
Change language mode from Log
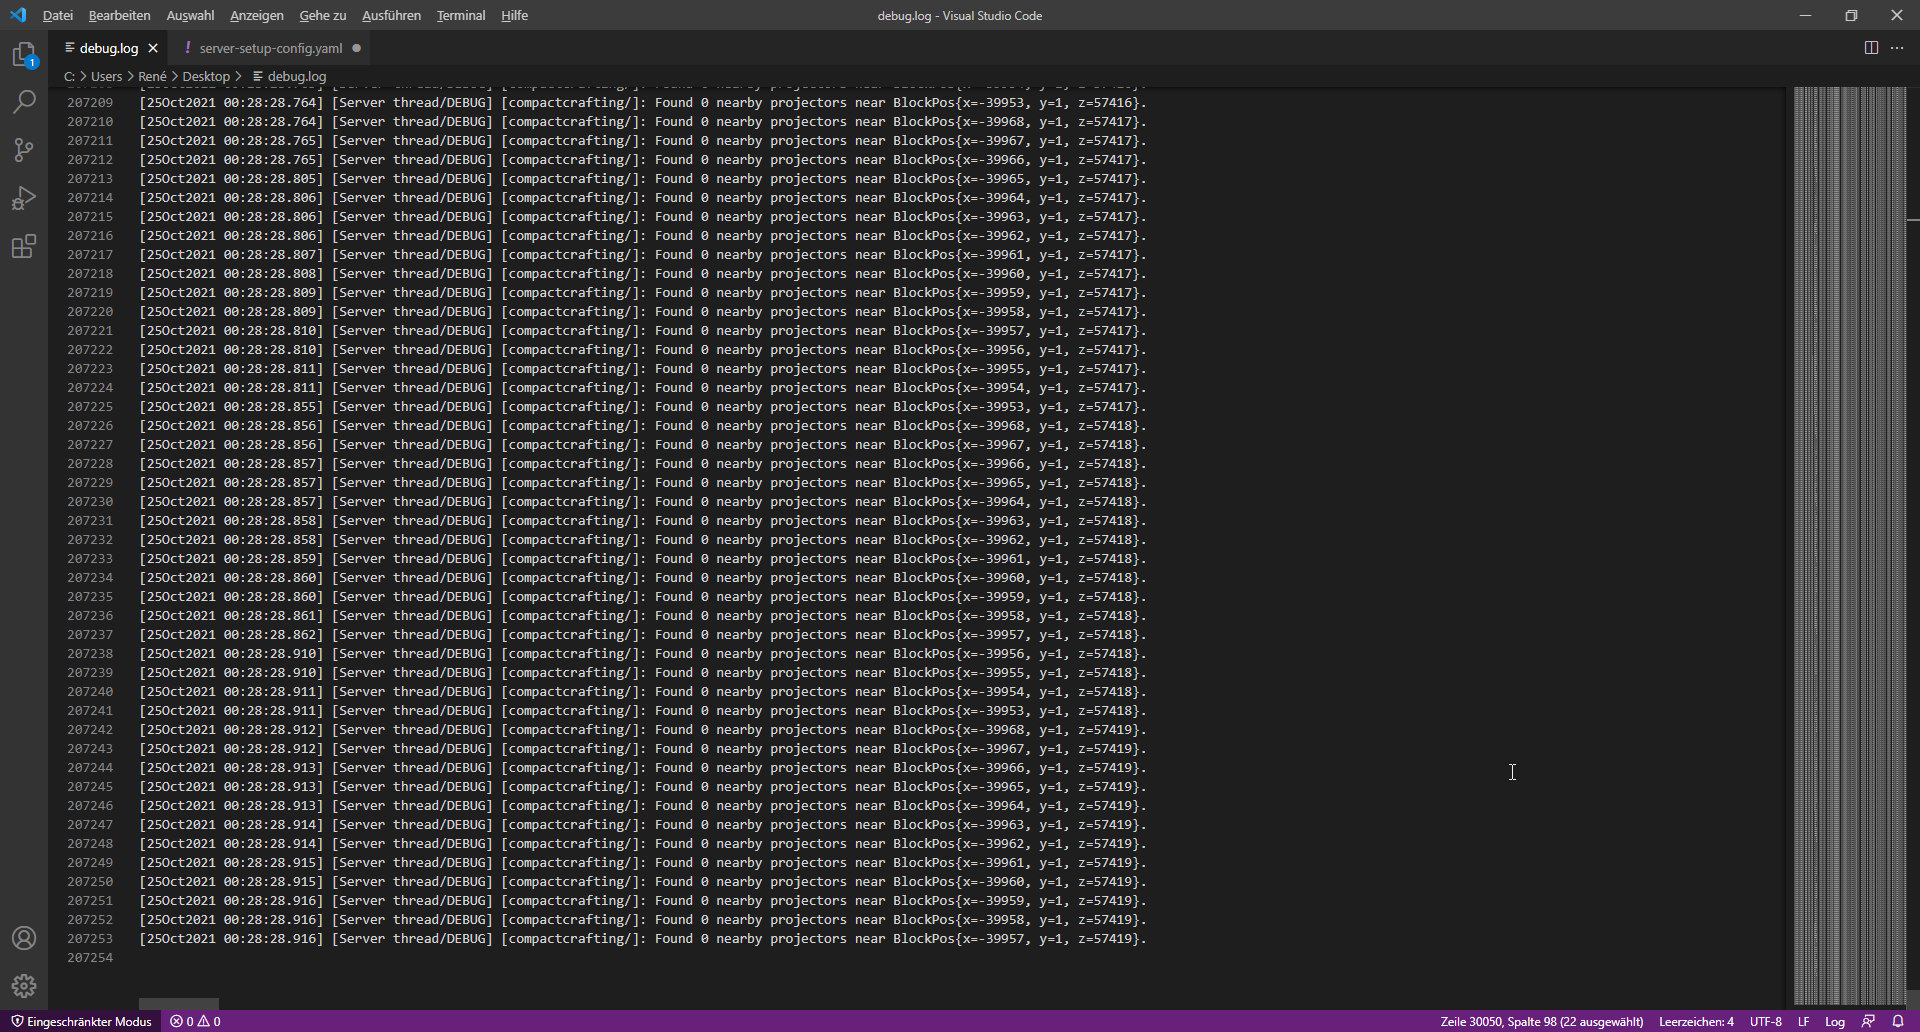point(1834,1021)
